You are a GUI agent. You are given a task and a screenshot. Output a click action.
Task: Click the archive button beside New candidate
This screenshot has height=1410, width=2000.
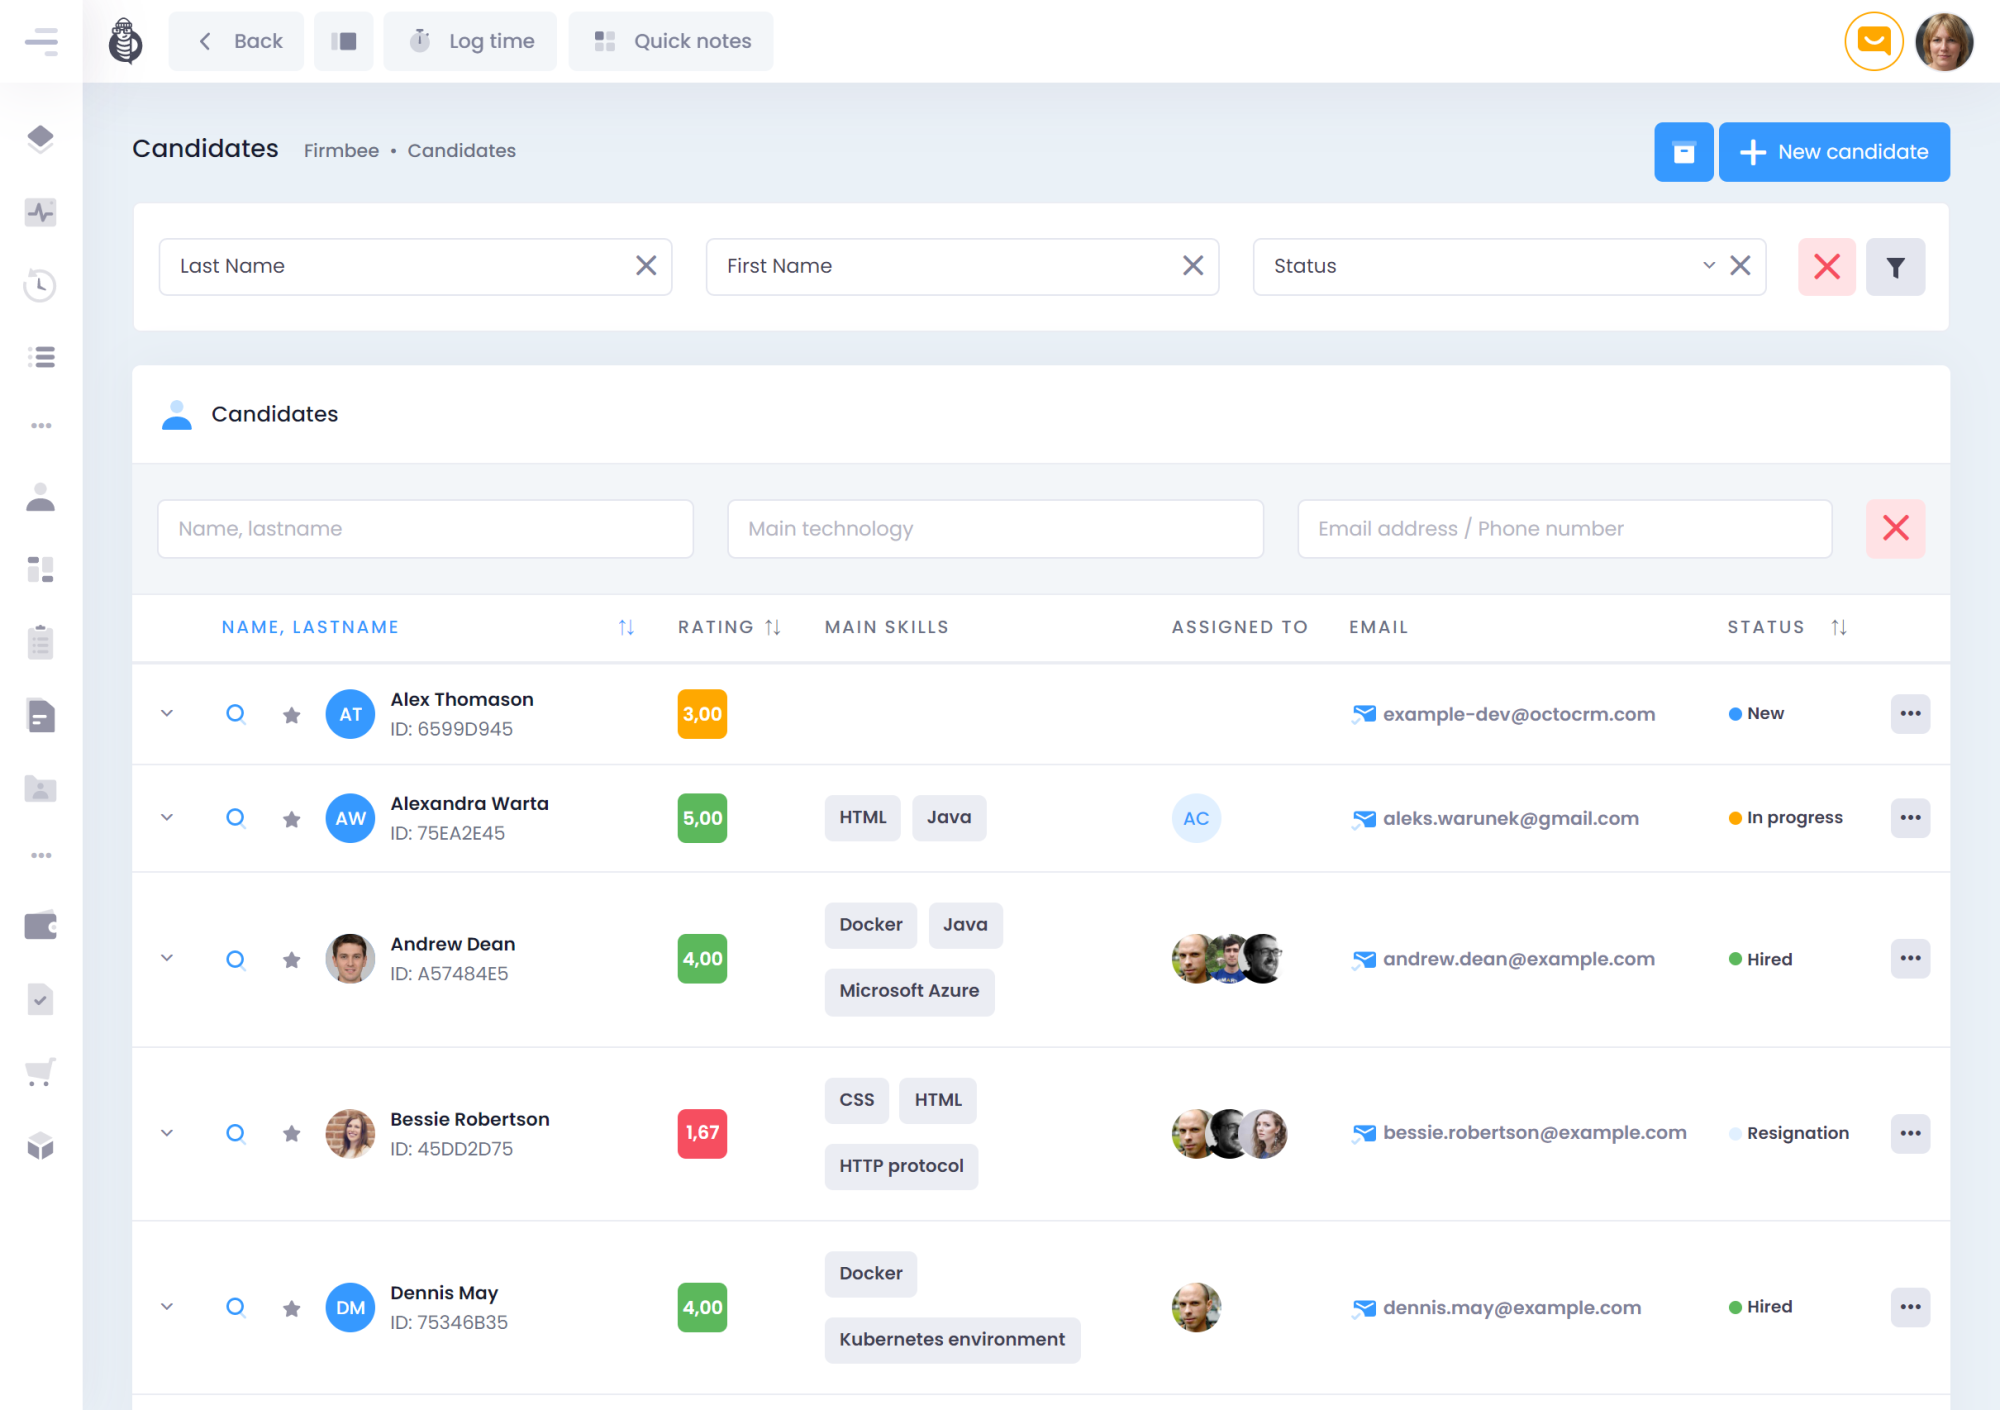(1684, 152)
